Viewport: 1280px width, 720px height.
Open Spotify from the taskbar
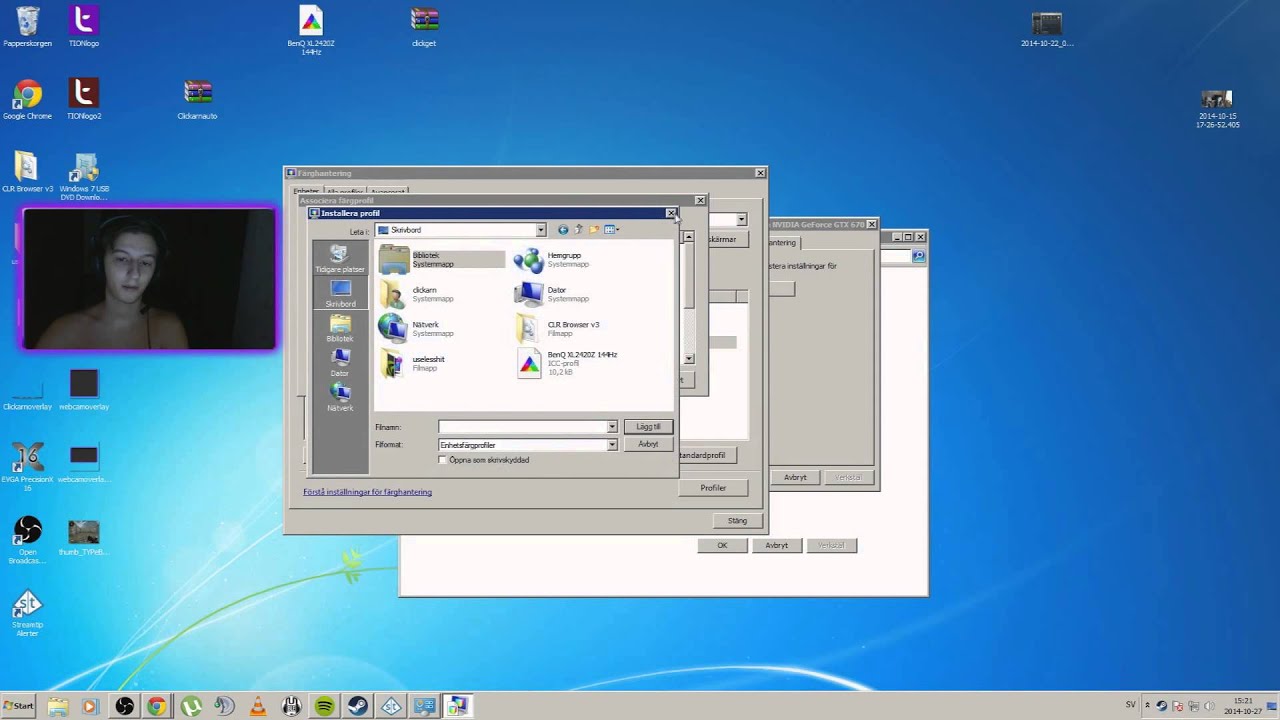(324, 706)
